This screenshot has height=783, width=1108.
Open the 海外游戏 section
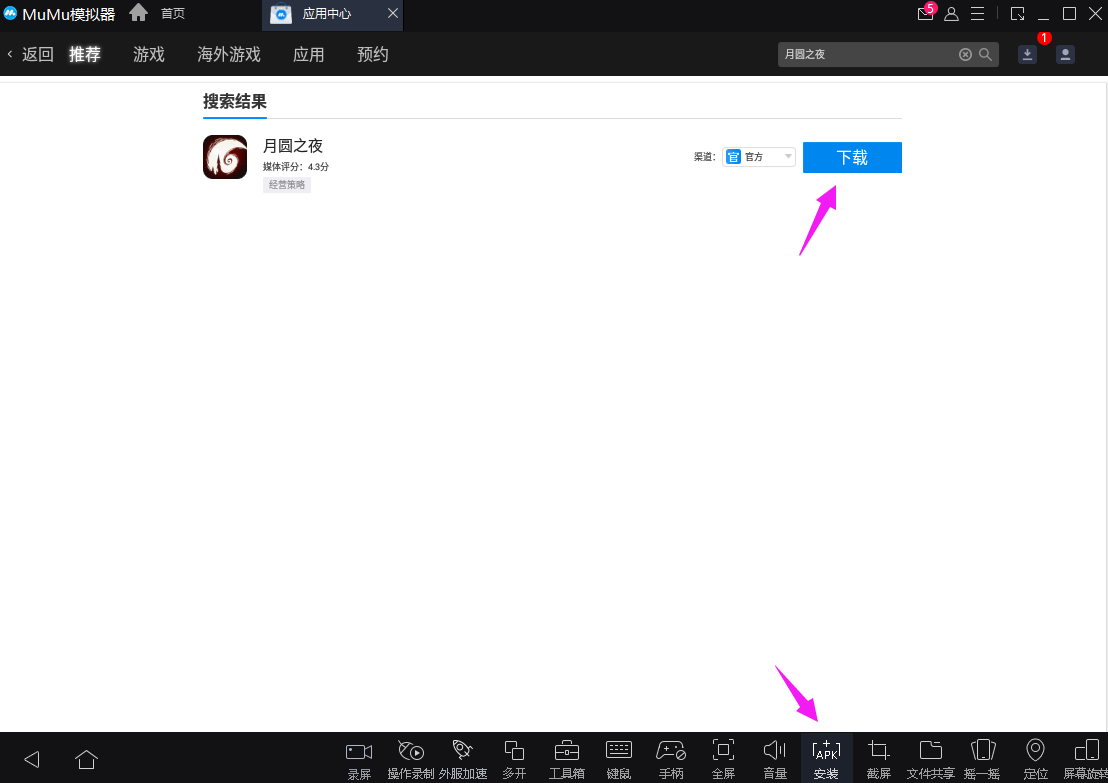229,54
